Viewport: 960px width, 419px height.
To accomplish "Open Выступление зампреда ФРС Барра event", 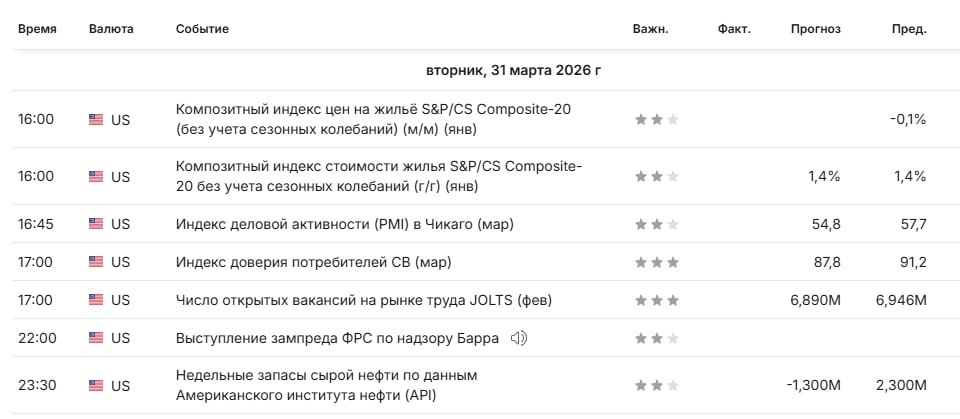I will [337, 338].
